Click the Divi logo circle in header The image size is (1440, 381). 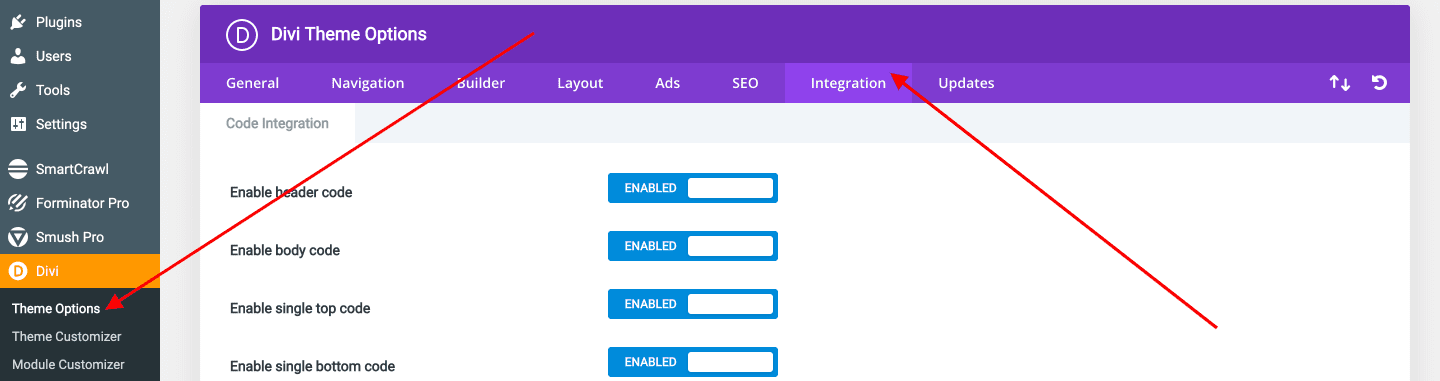pos(243,34)
